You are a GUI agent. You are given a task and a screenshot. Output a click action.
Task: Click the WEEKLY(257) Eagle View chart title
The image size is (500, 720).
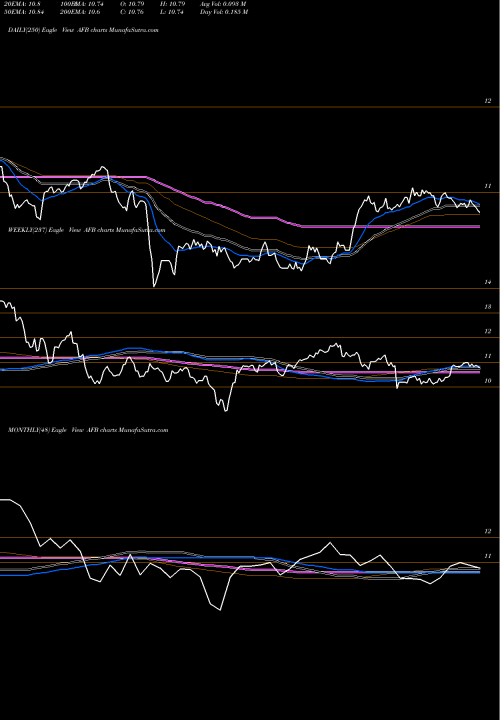[86, 230]
